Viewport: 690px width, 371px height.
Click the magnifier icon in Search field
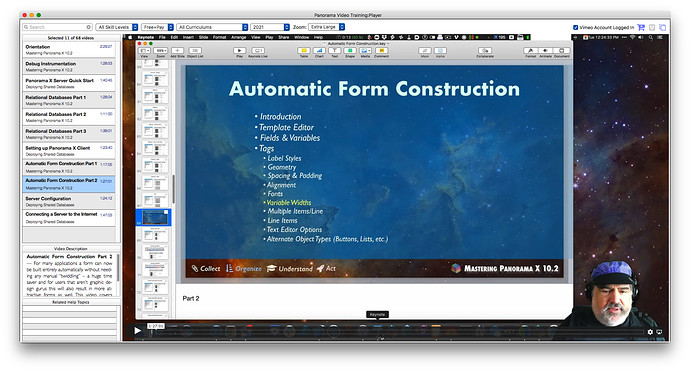(26, 27)
